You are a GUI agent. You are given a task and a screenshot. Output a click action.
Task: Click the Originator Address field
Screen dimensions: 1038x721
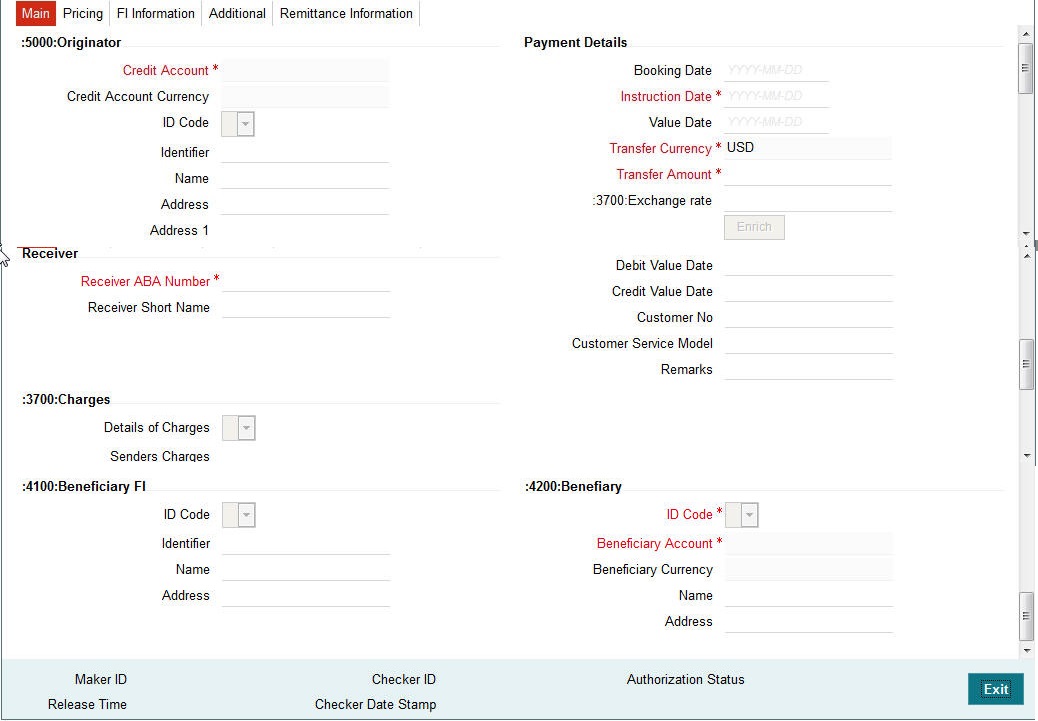(305, 204)
